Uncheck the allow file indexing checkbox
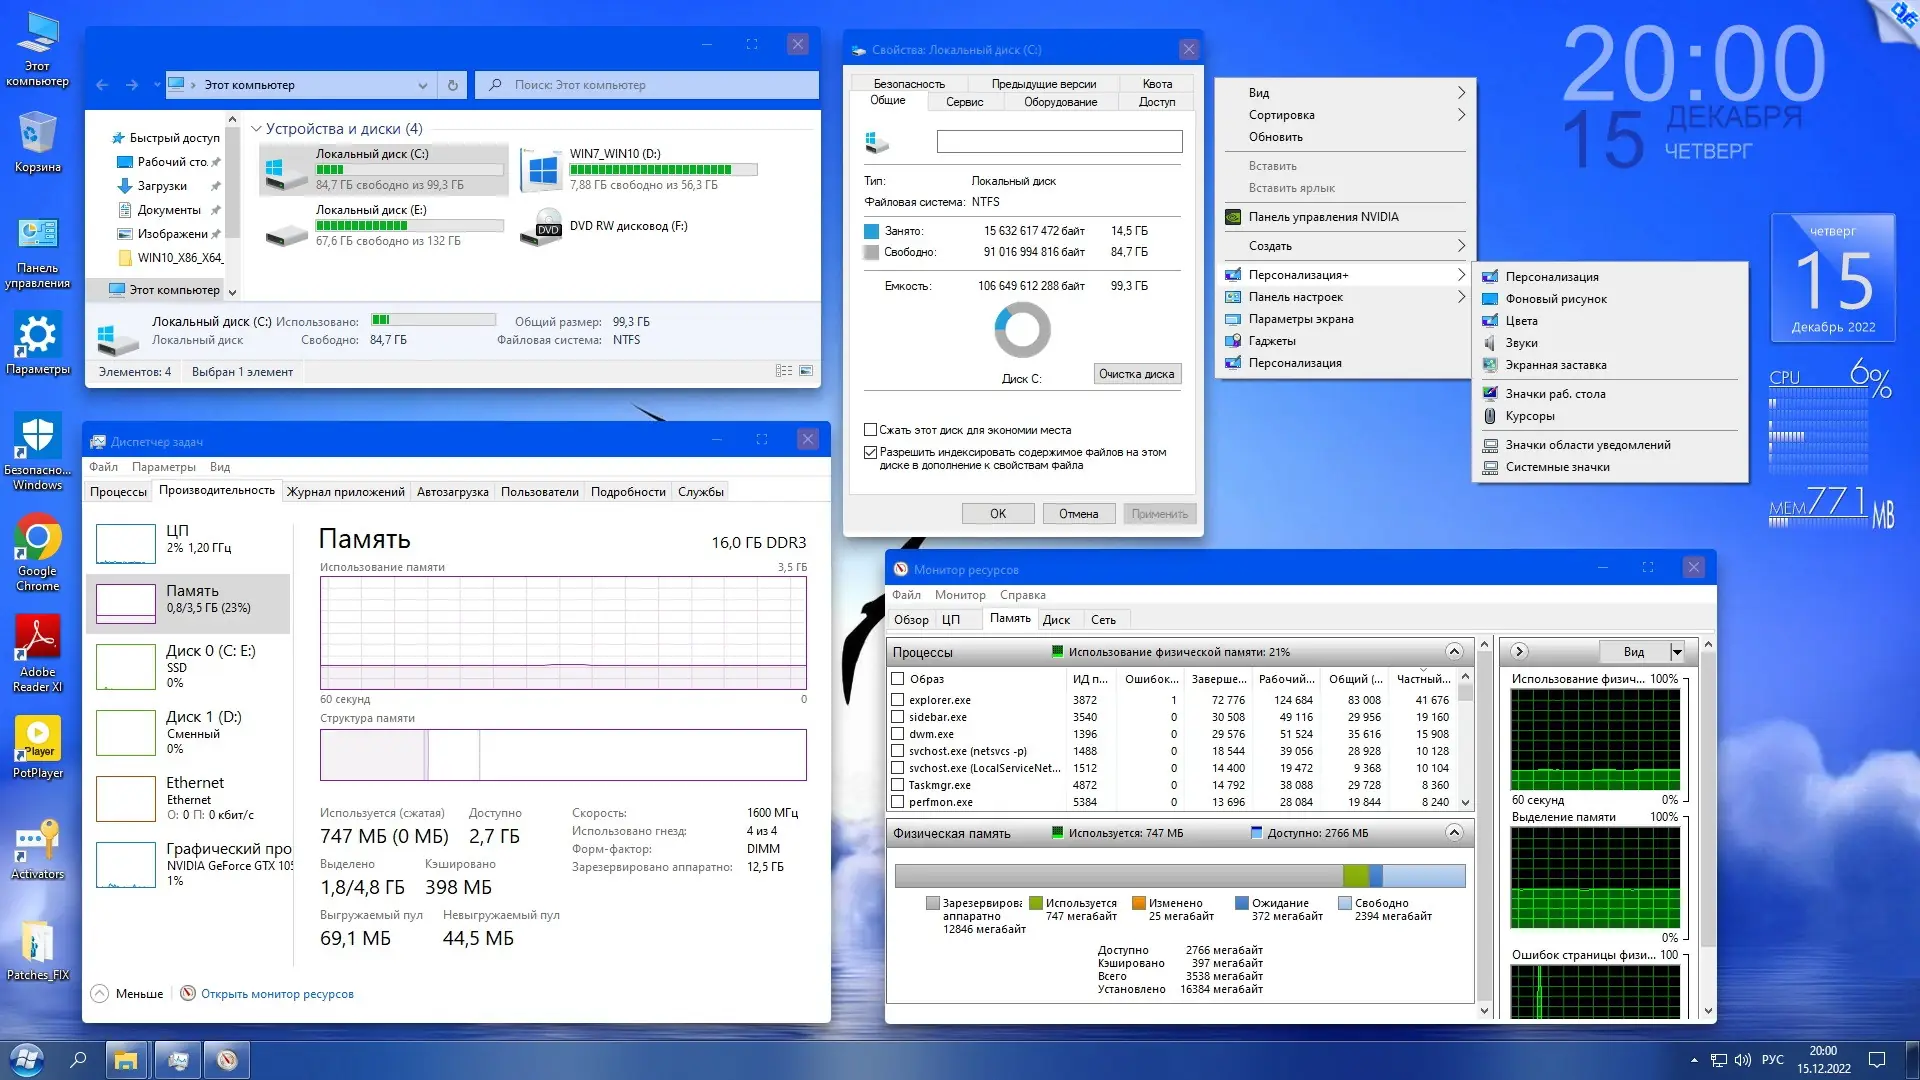1920x1080 pixels. [x=870, y=452]
